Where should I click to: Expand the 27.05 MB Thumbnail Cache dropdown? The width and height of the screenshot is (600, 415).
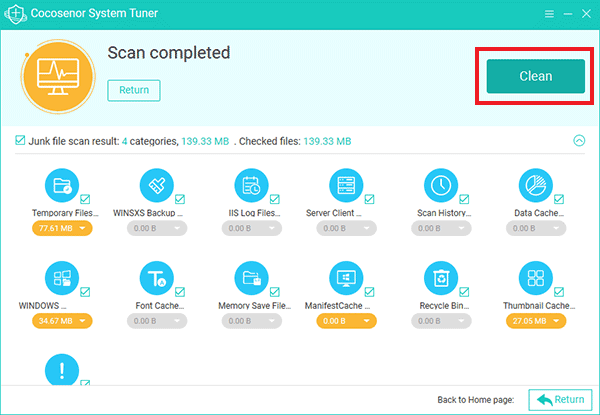tap(536, 321)
